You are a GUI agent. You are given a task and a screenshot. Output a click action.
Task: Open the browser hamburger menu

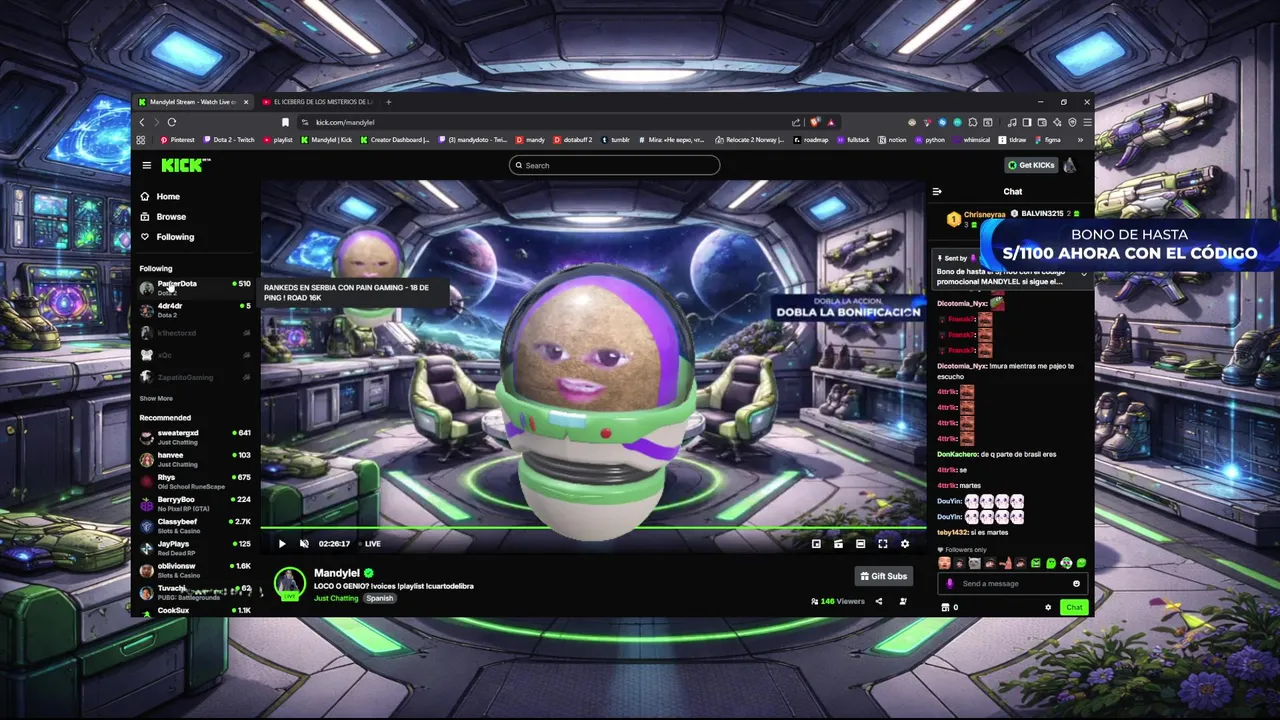pos(1087,122)
